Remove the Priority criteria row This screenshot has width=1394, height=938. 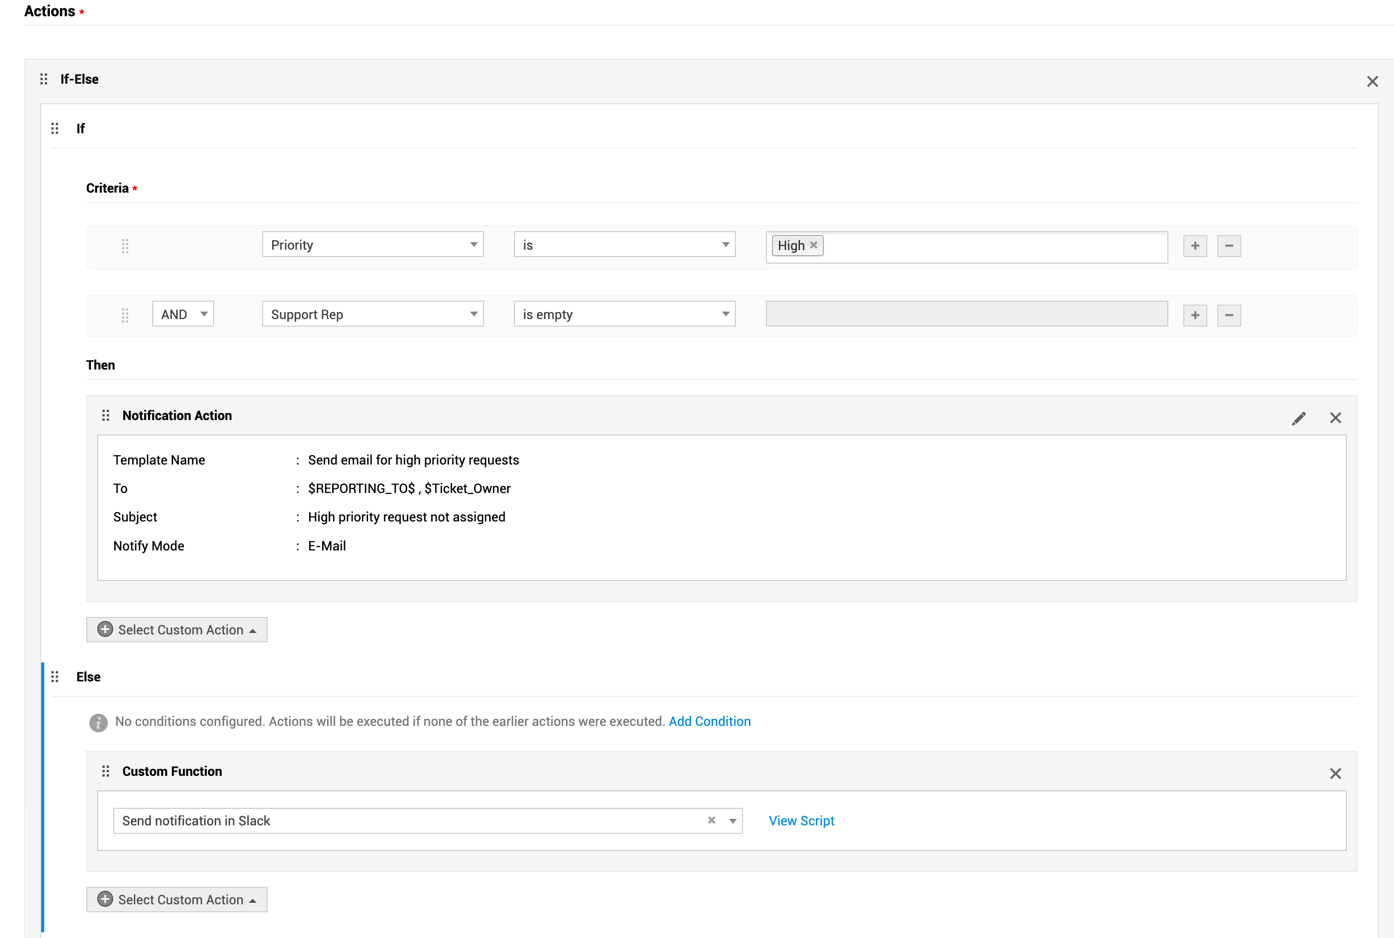(1229, 246)
